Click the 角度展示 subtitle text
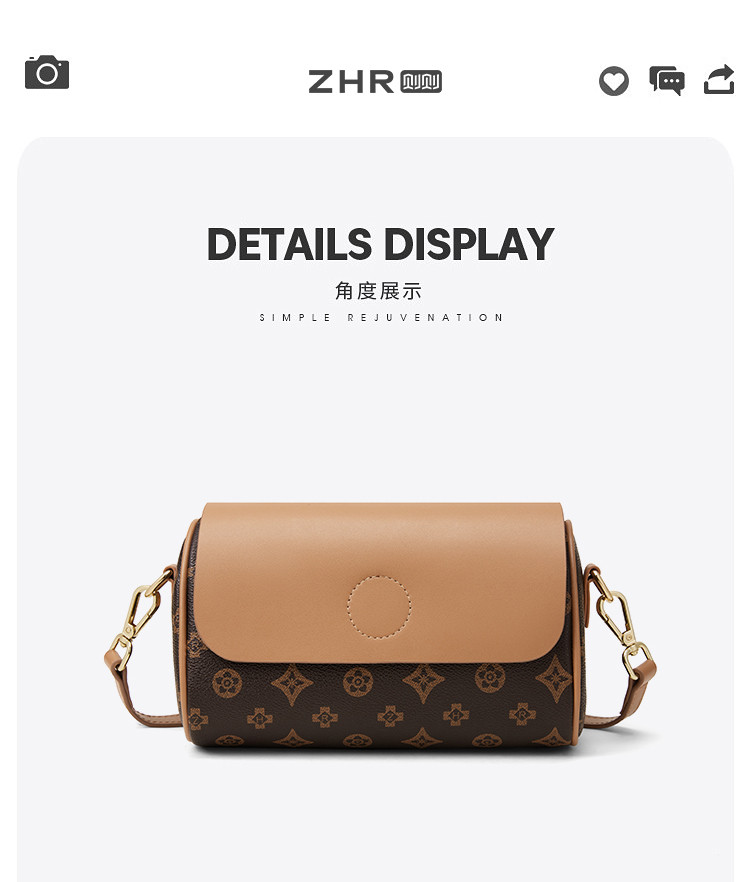The height and width of the screenshot is (882, 750). click(x=378, y=291)
